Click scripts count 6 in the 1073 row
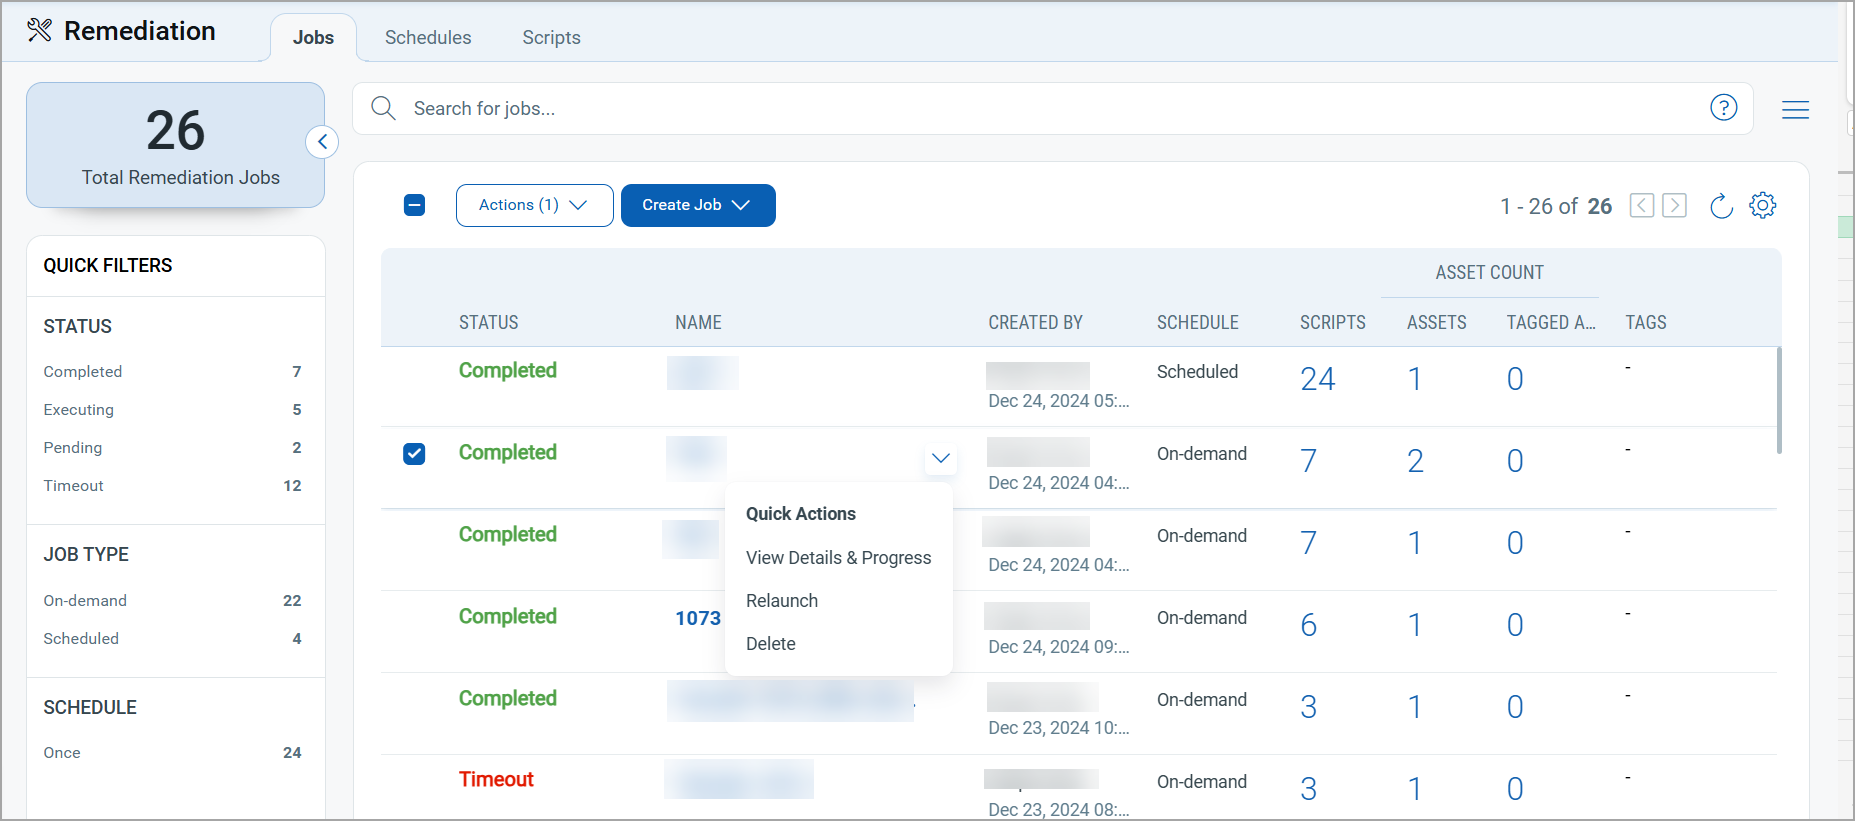Screen dimensions: 1855x821 click(1309, 625)
